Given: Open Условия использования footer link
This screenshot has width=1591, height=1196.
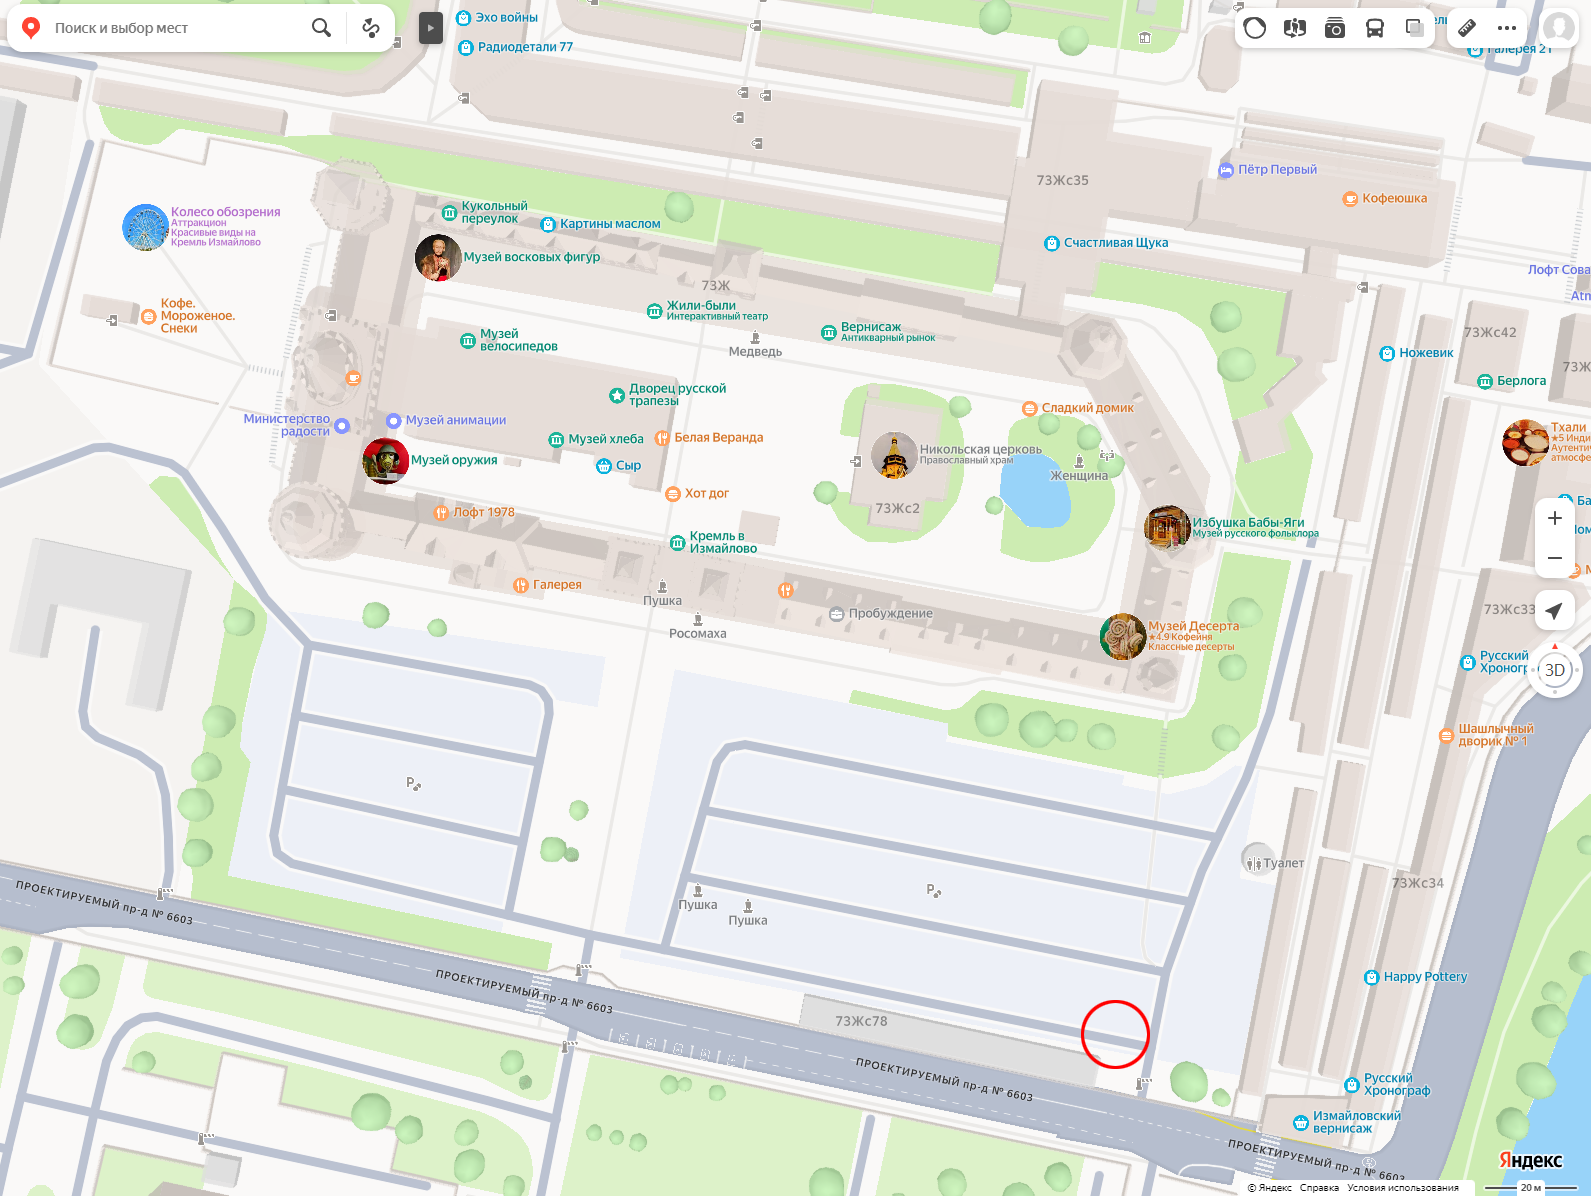Looking at the screenshot, I should pos(1402,1188).
